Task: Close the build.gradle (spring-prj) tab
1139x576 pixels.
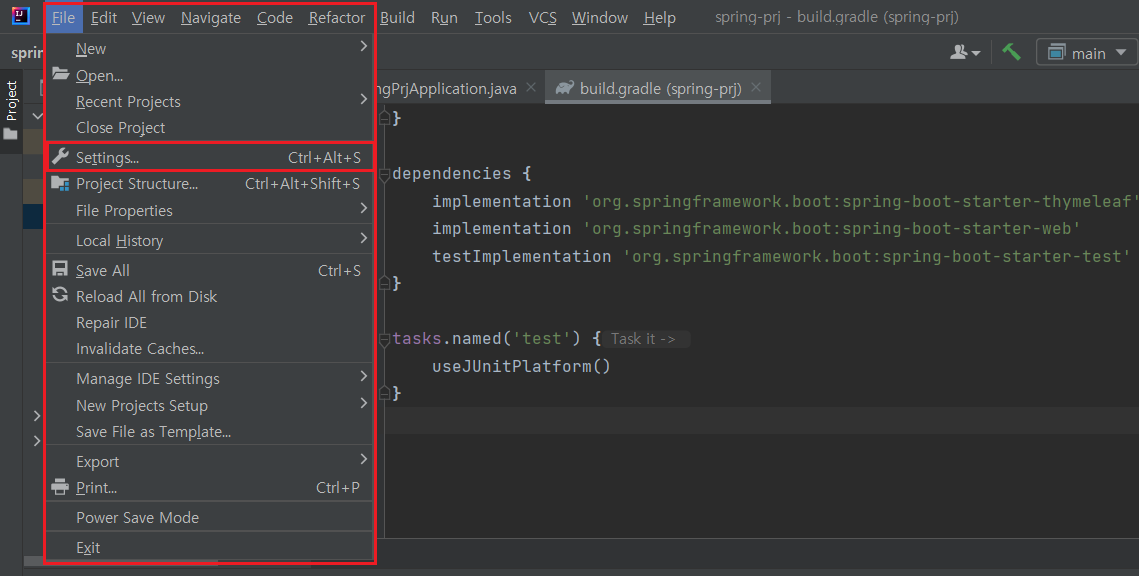Action: (x=755, y=87)
